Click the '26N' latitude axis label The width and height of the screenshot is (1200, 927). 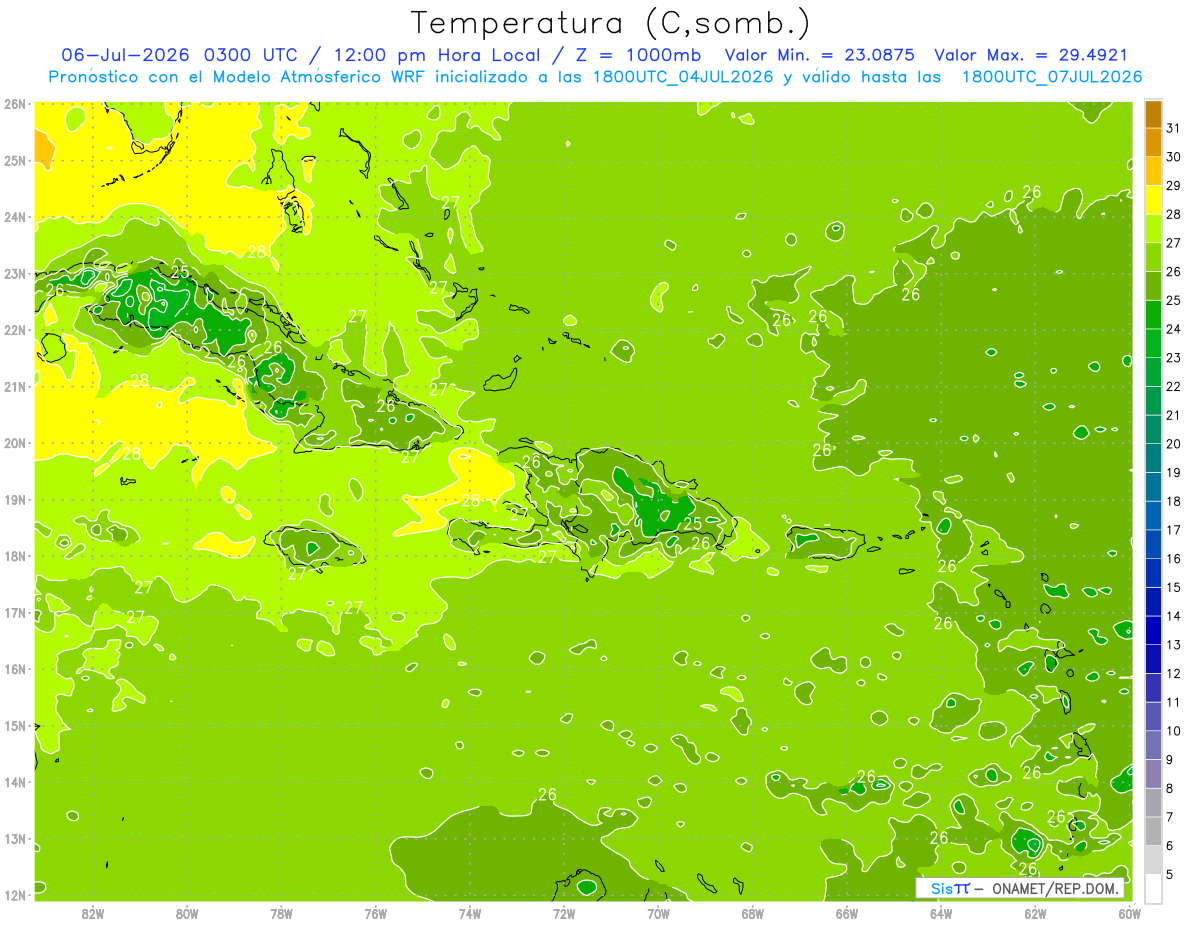[15, 104]
